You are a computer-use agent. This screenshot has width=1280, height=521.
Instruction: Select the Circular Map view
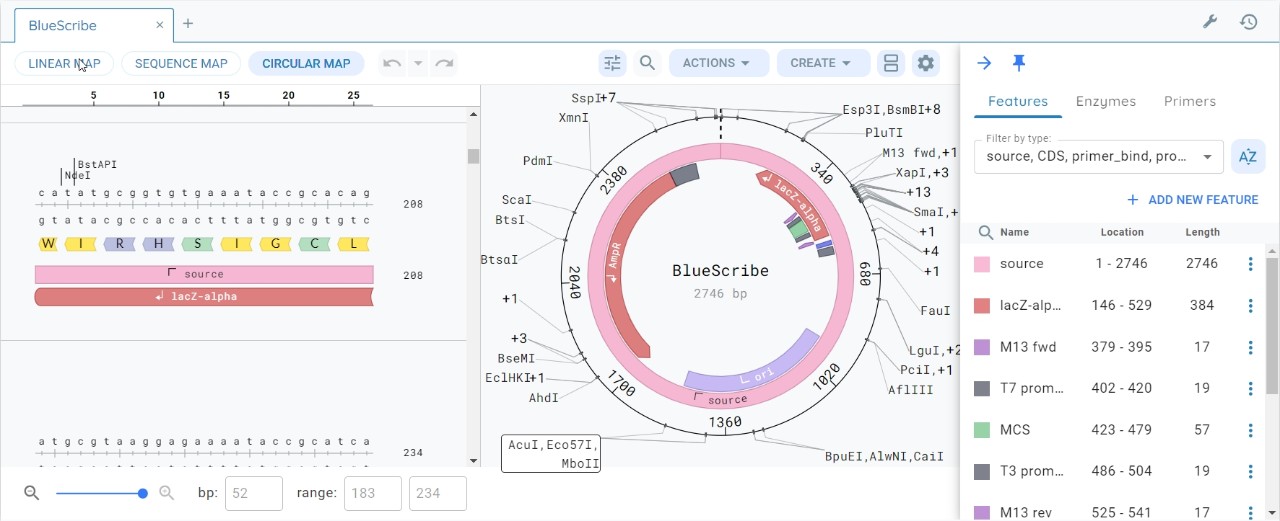(x=306, y=64)
